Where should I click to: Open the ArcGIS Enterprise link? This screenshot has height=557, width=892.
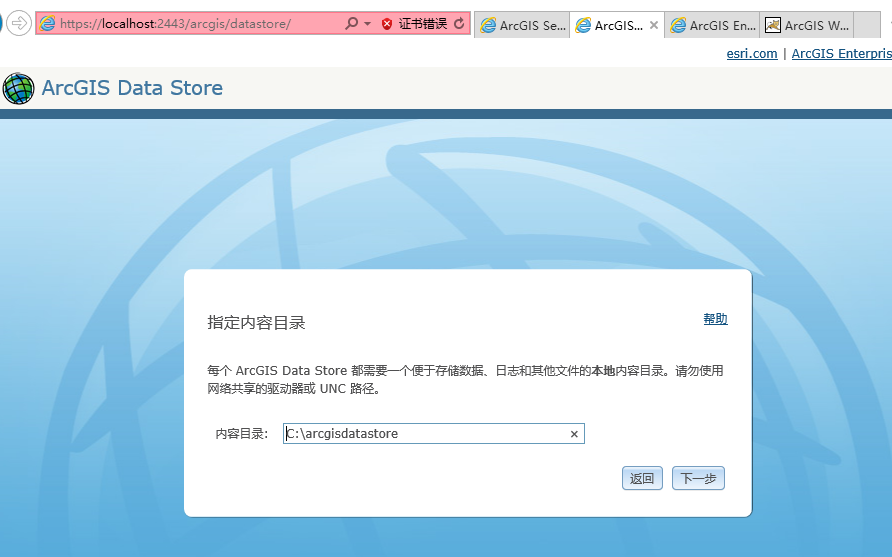(x=841, y=53)
